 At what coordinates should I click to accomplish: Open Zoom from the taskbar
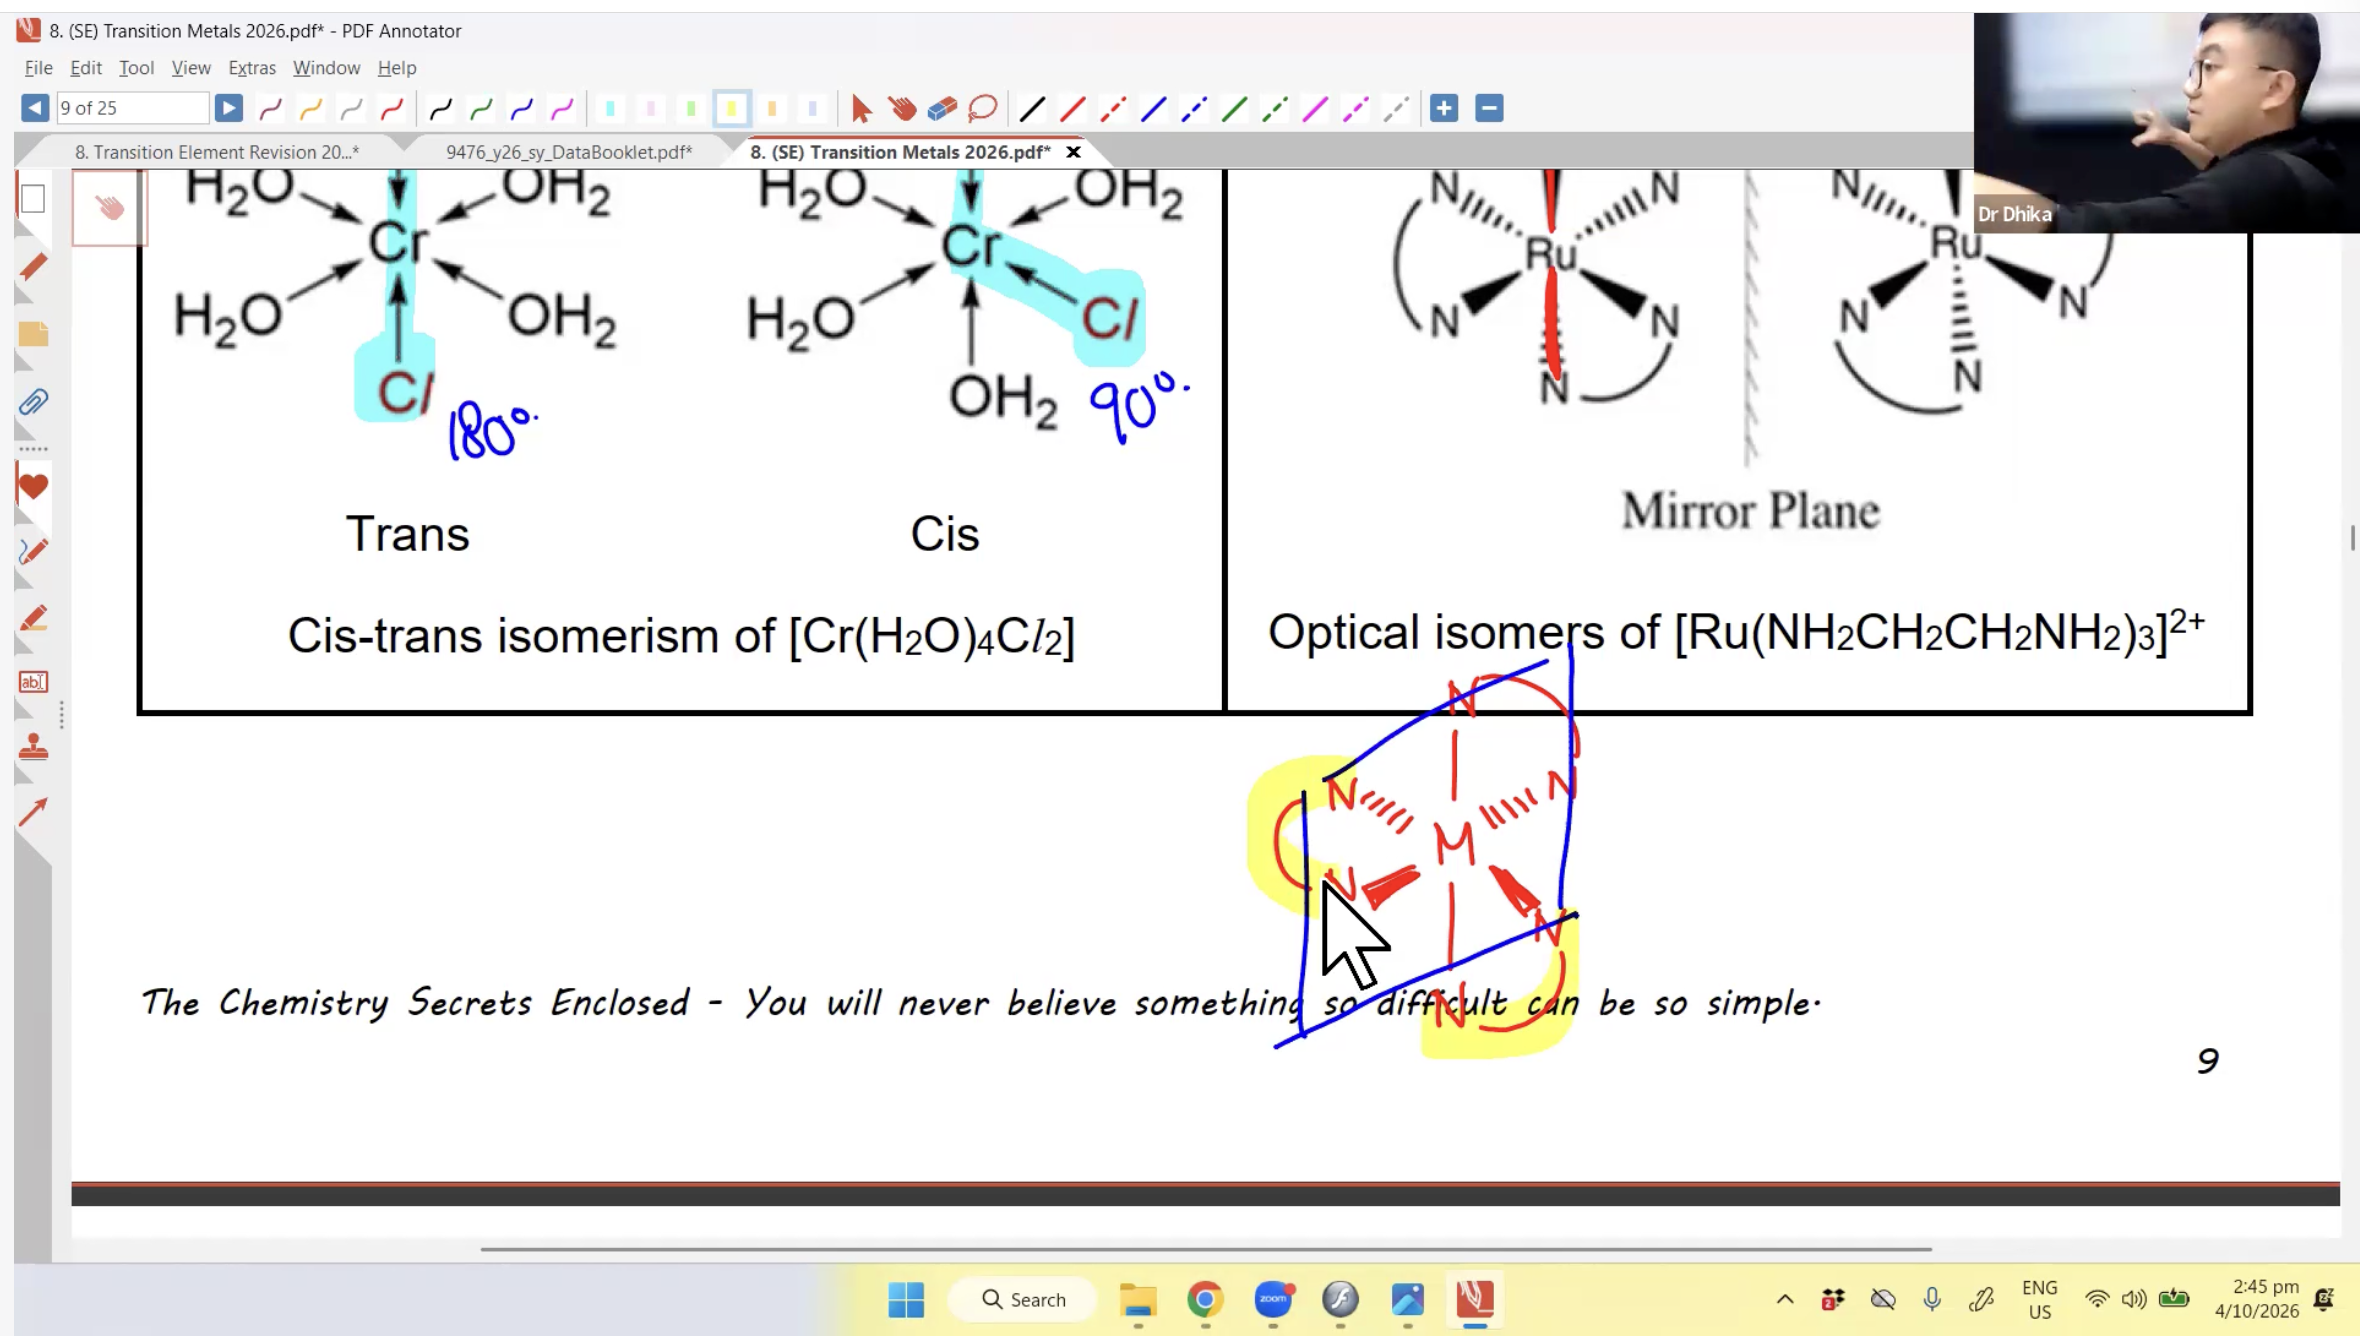click(x=1273, y=1300)
